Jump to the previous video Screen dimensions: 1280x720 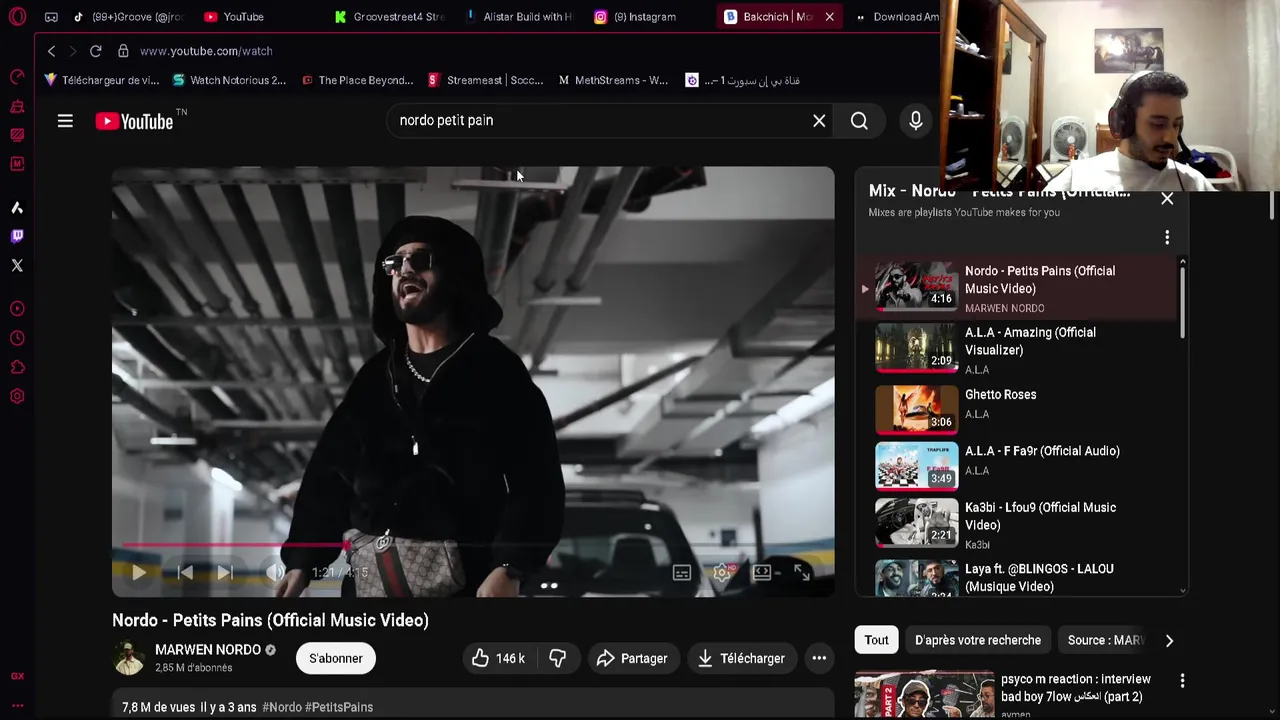tap(185, 572)
